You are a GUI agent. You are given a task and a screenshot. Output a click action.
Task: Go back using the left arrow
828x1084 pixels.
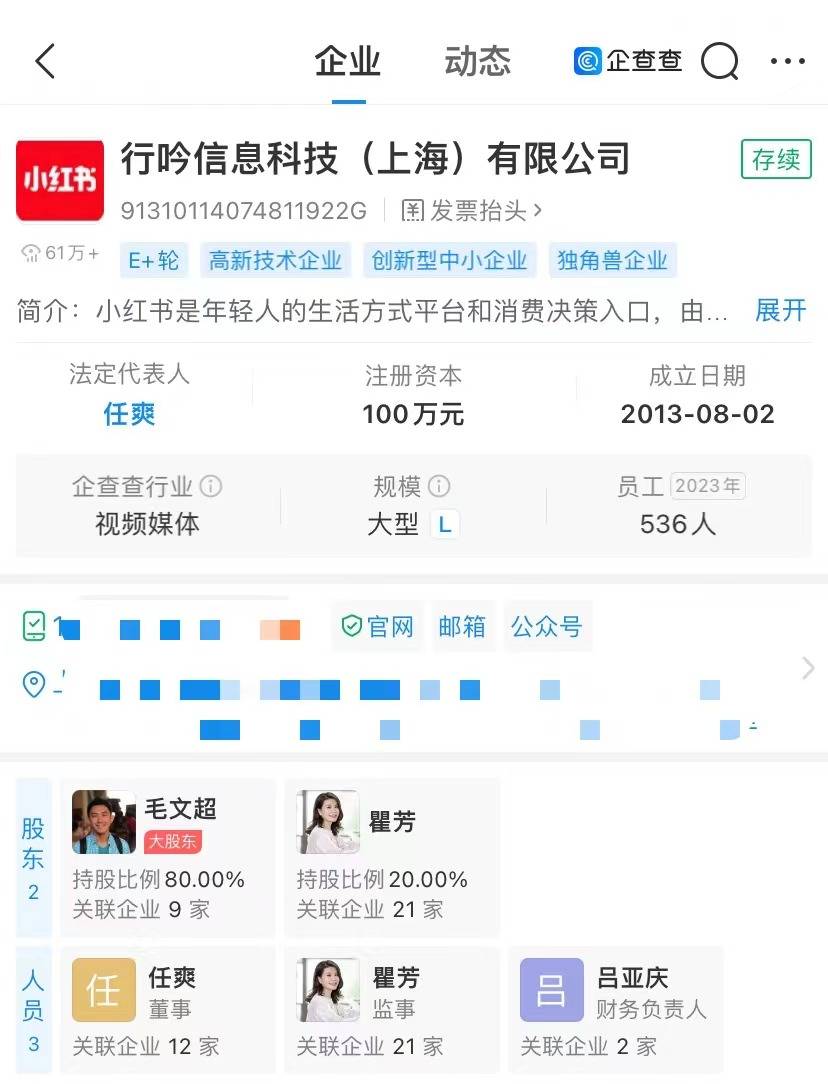[x=45, y=61]
